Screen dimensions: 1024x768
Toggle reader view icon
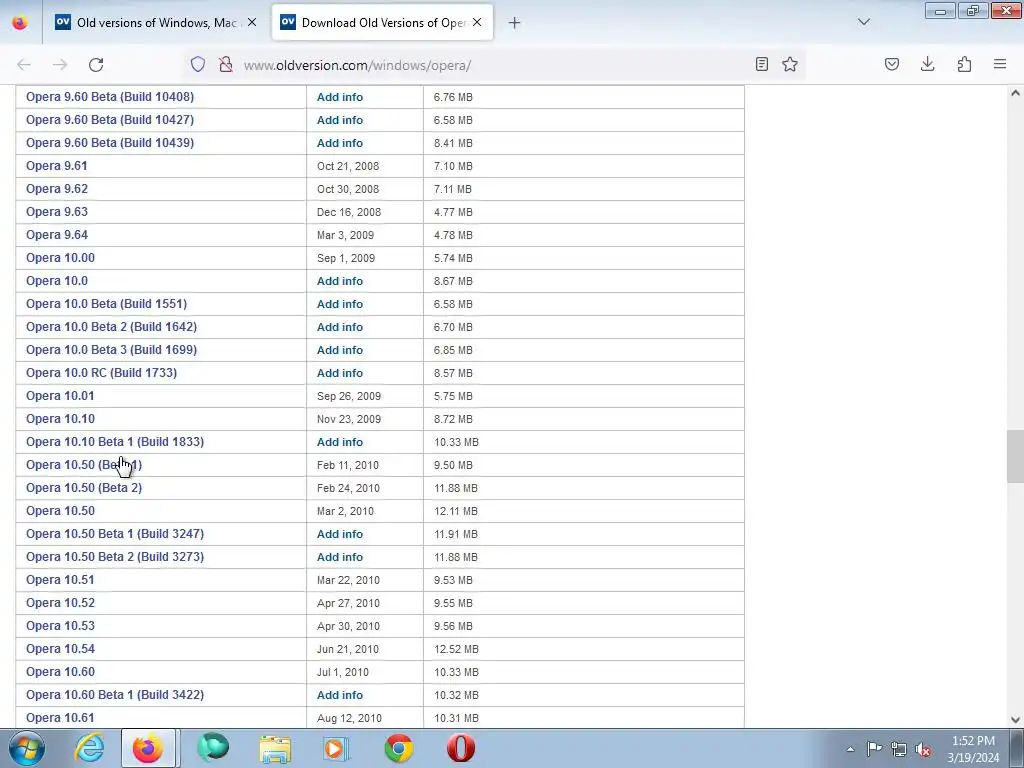coord(761,64)
